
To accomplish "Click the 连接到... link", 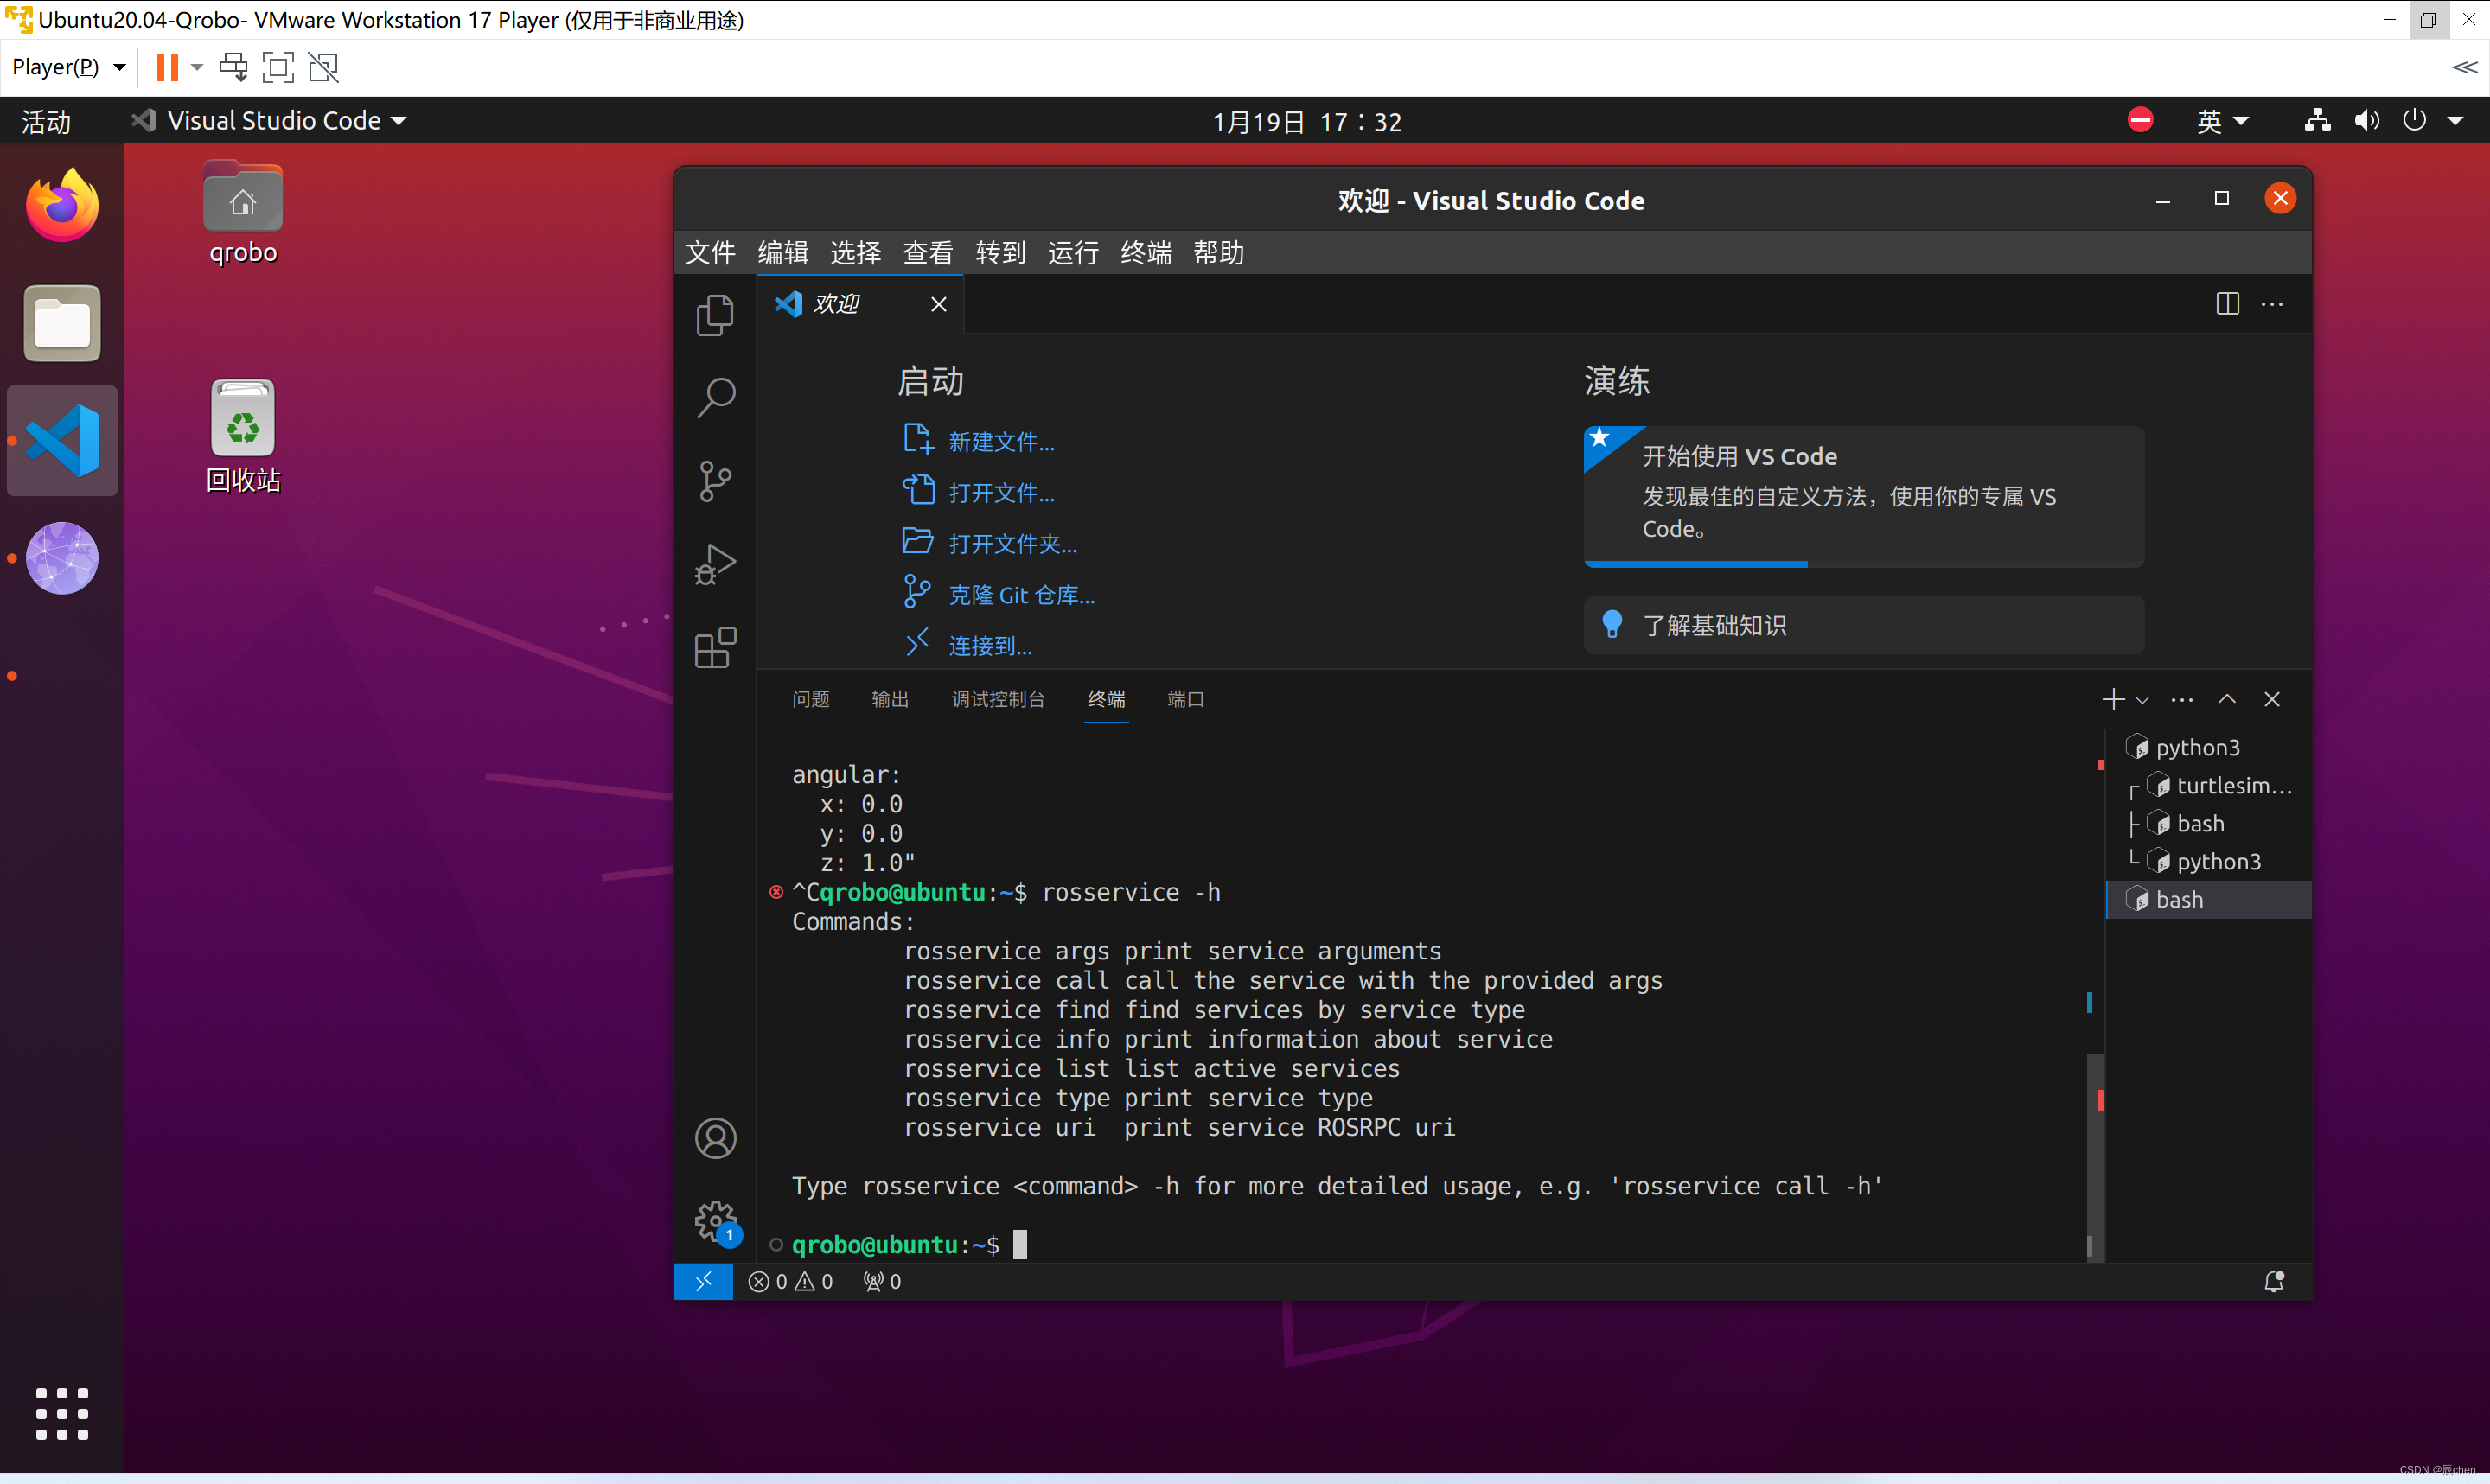I will 990,646.
